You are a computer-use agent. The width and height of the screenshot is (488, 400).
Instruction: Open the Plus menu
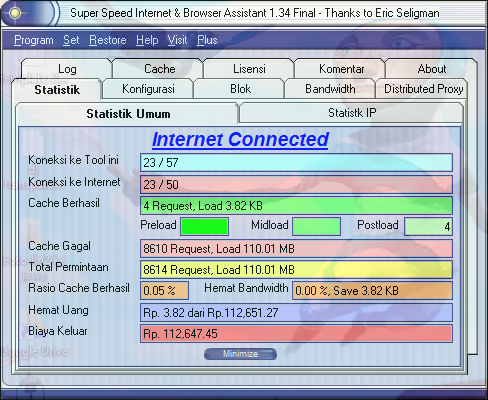coord(207,40)
